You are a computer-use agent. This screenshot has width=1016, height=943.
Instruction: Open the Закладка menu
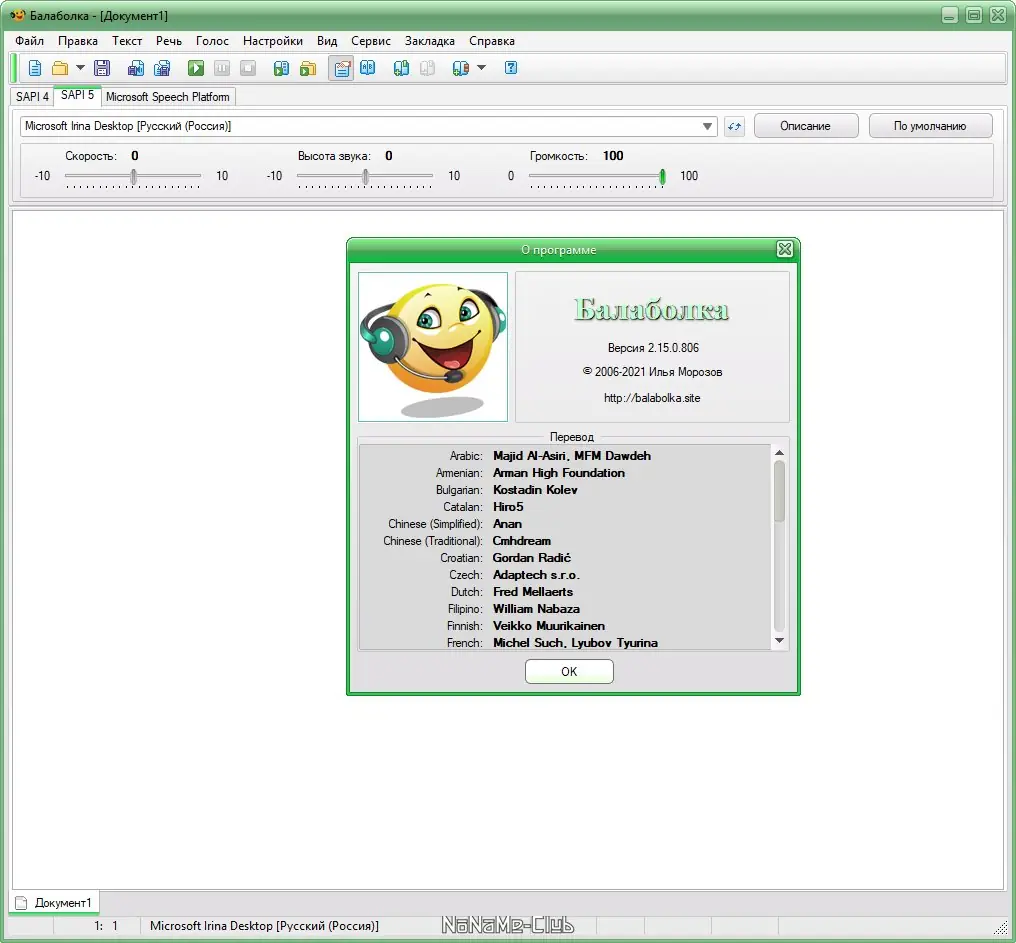[x=430, y=41]
